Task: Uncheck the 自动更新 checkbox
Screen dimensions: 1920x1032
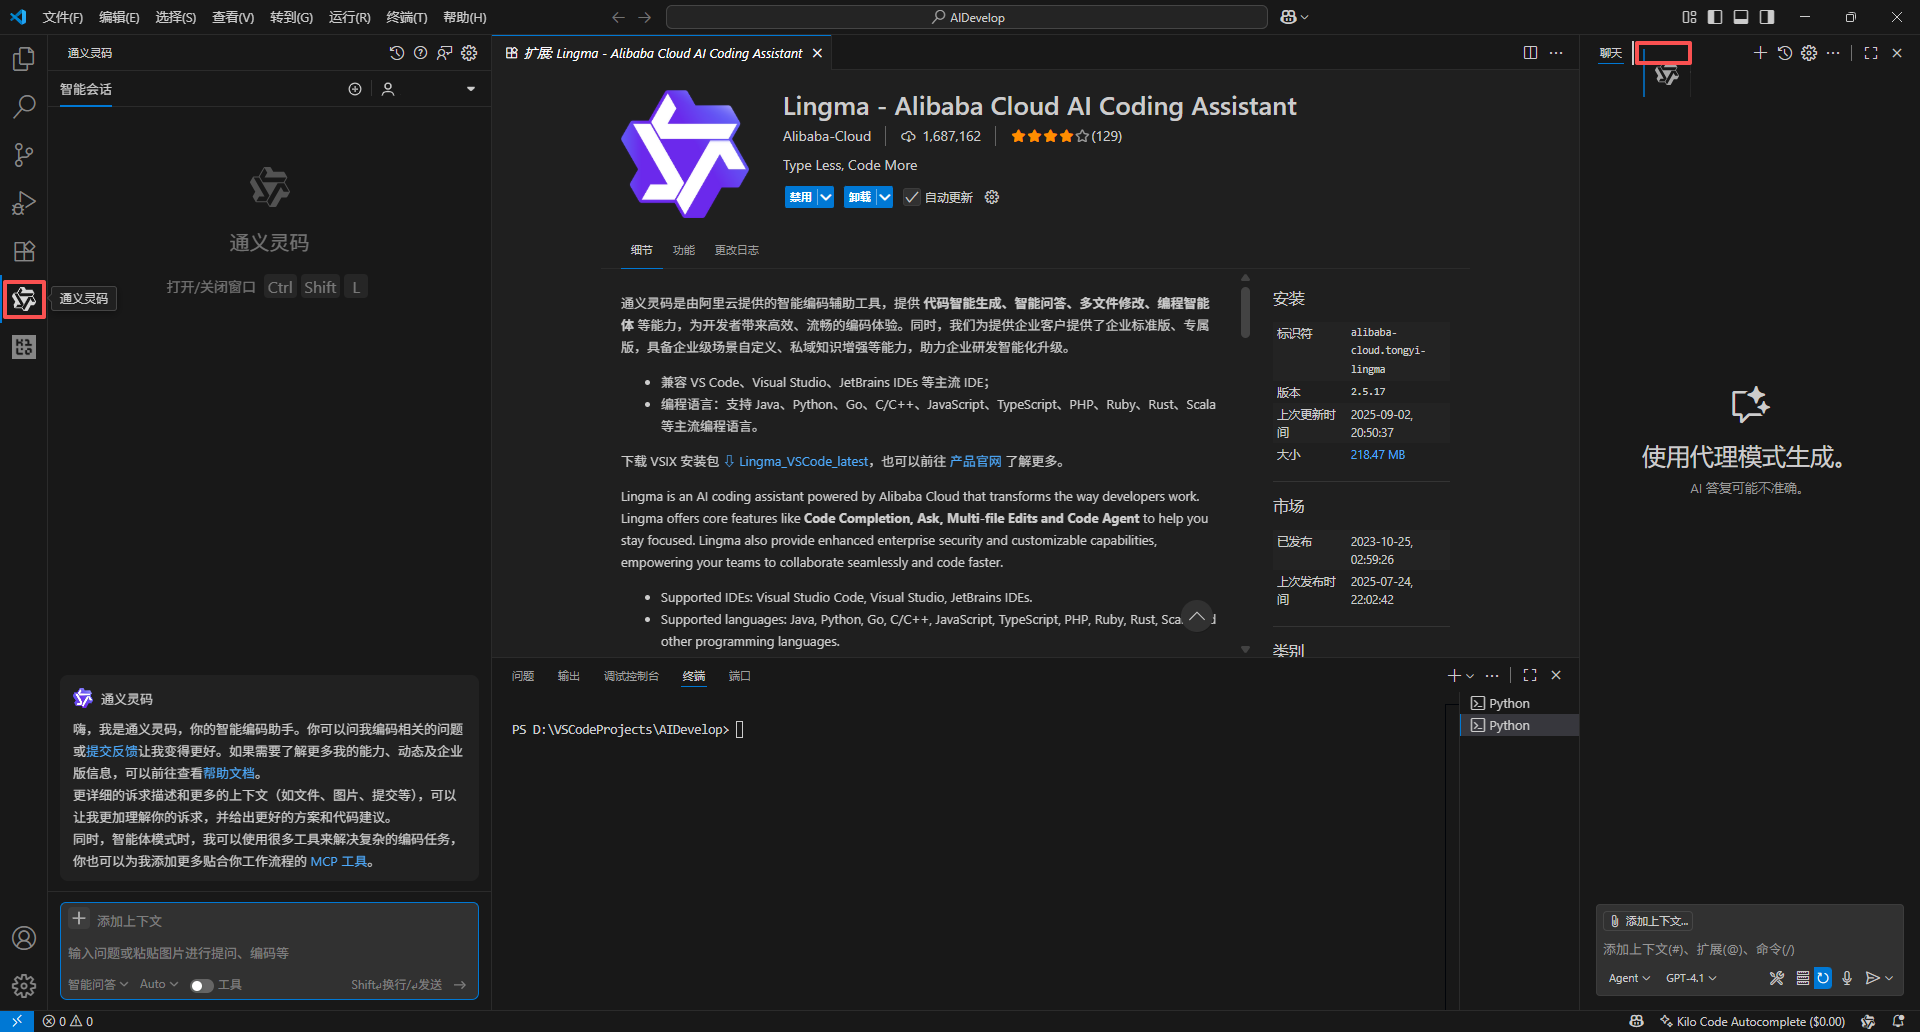Action: (x=911, y=197)
